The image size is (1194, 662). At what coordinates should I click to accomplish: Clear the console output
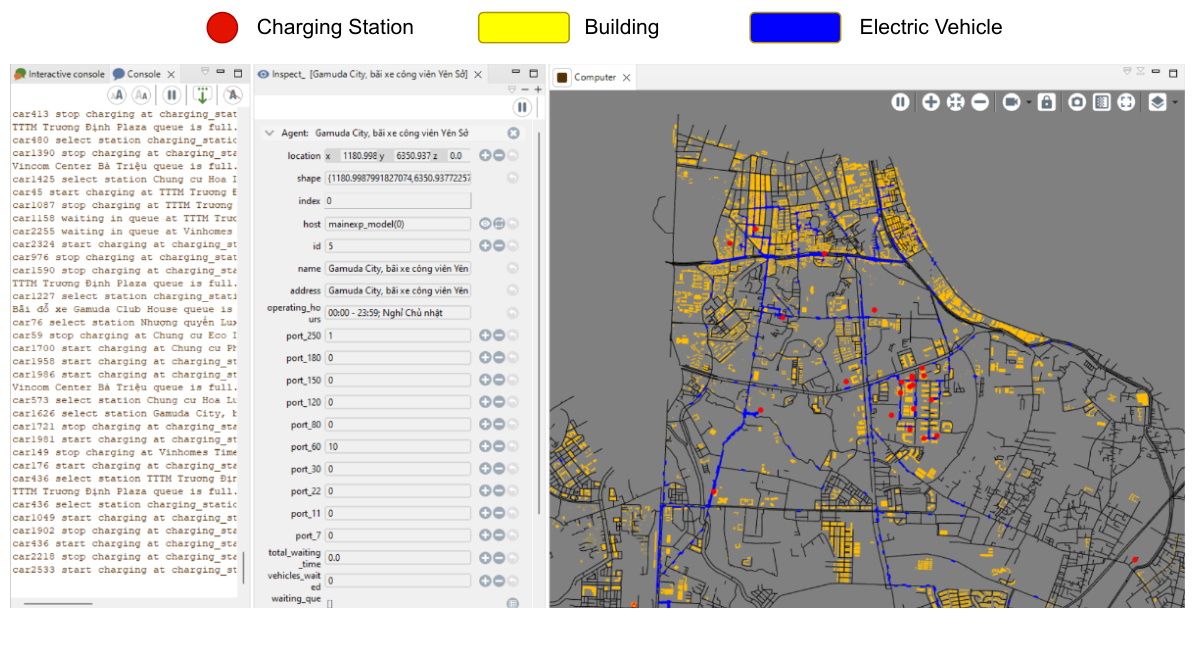pos(233,95)
